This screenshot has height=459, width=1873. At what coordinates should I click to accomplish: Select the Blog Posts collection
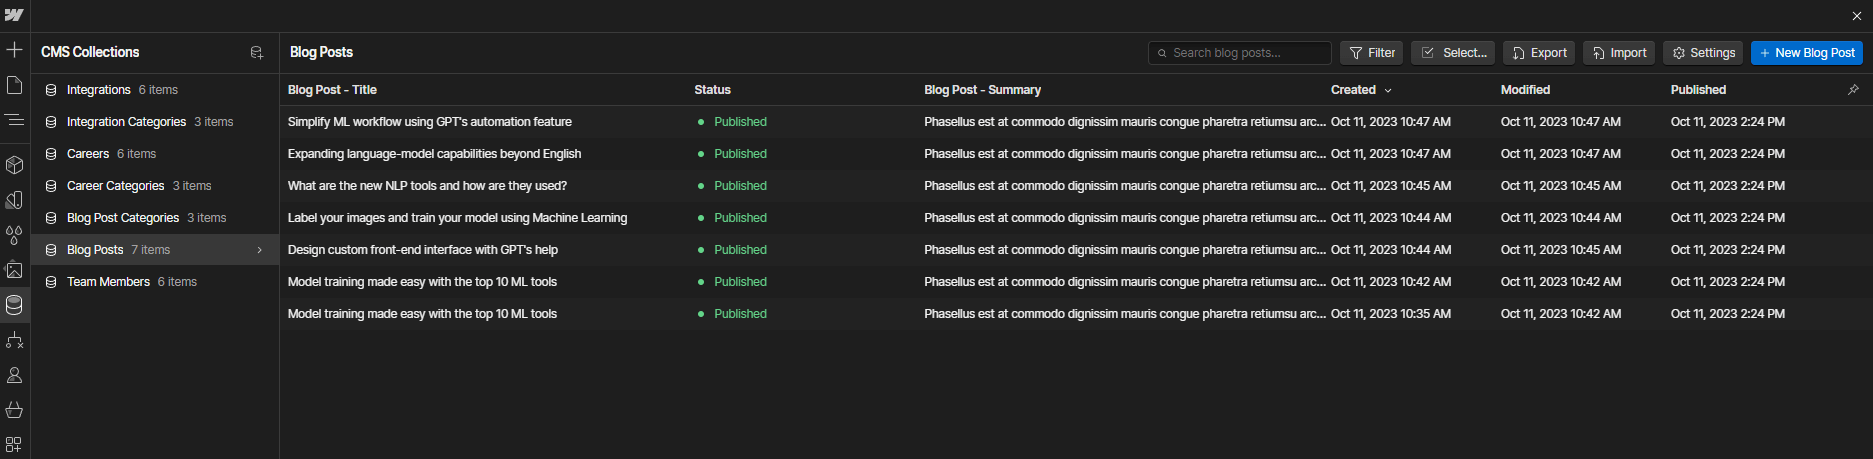[155, 250]
